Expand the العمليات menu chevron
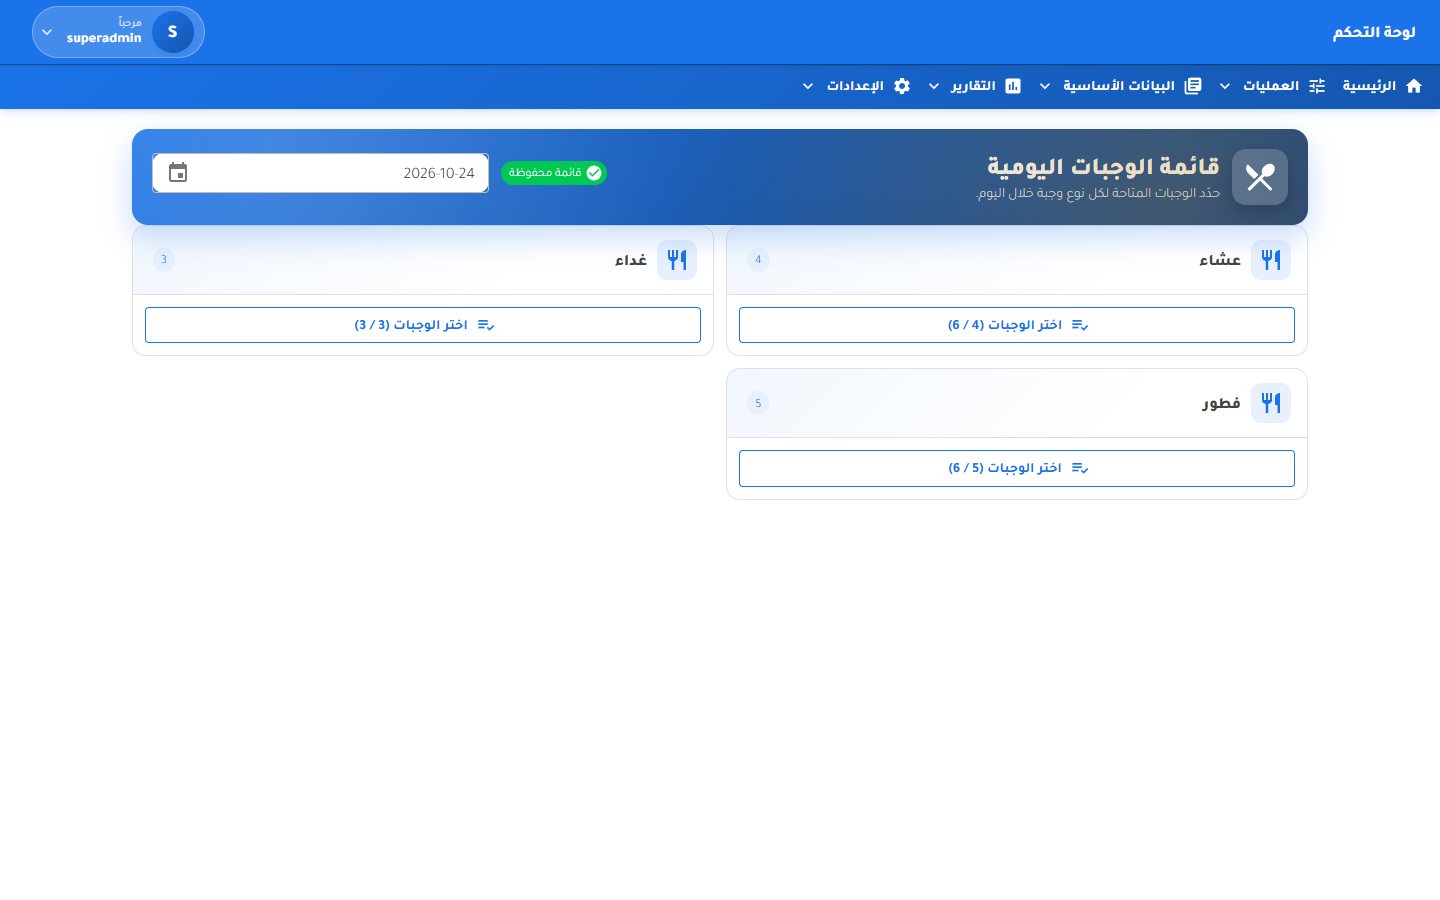1440x900 pixels. [1225, 87]
